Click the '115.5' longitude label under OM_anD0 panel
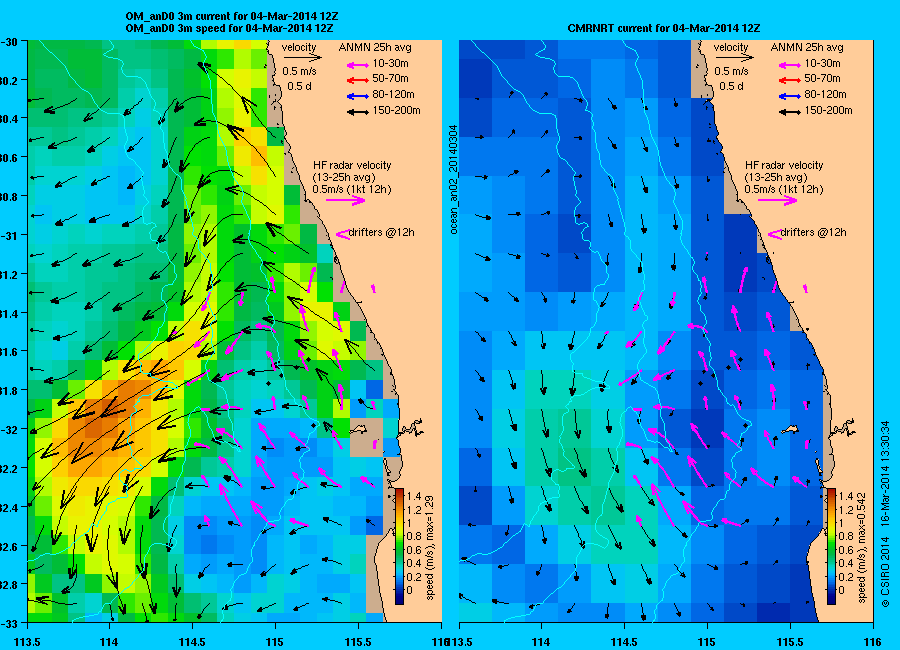 (358, 641)
